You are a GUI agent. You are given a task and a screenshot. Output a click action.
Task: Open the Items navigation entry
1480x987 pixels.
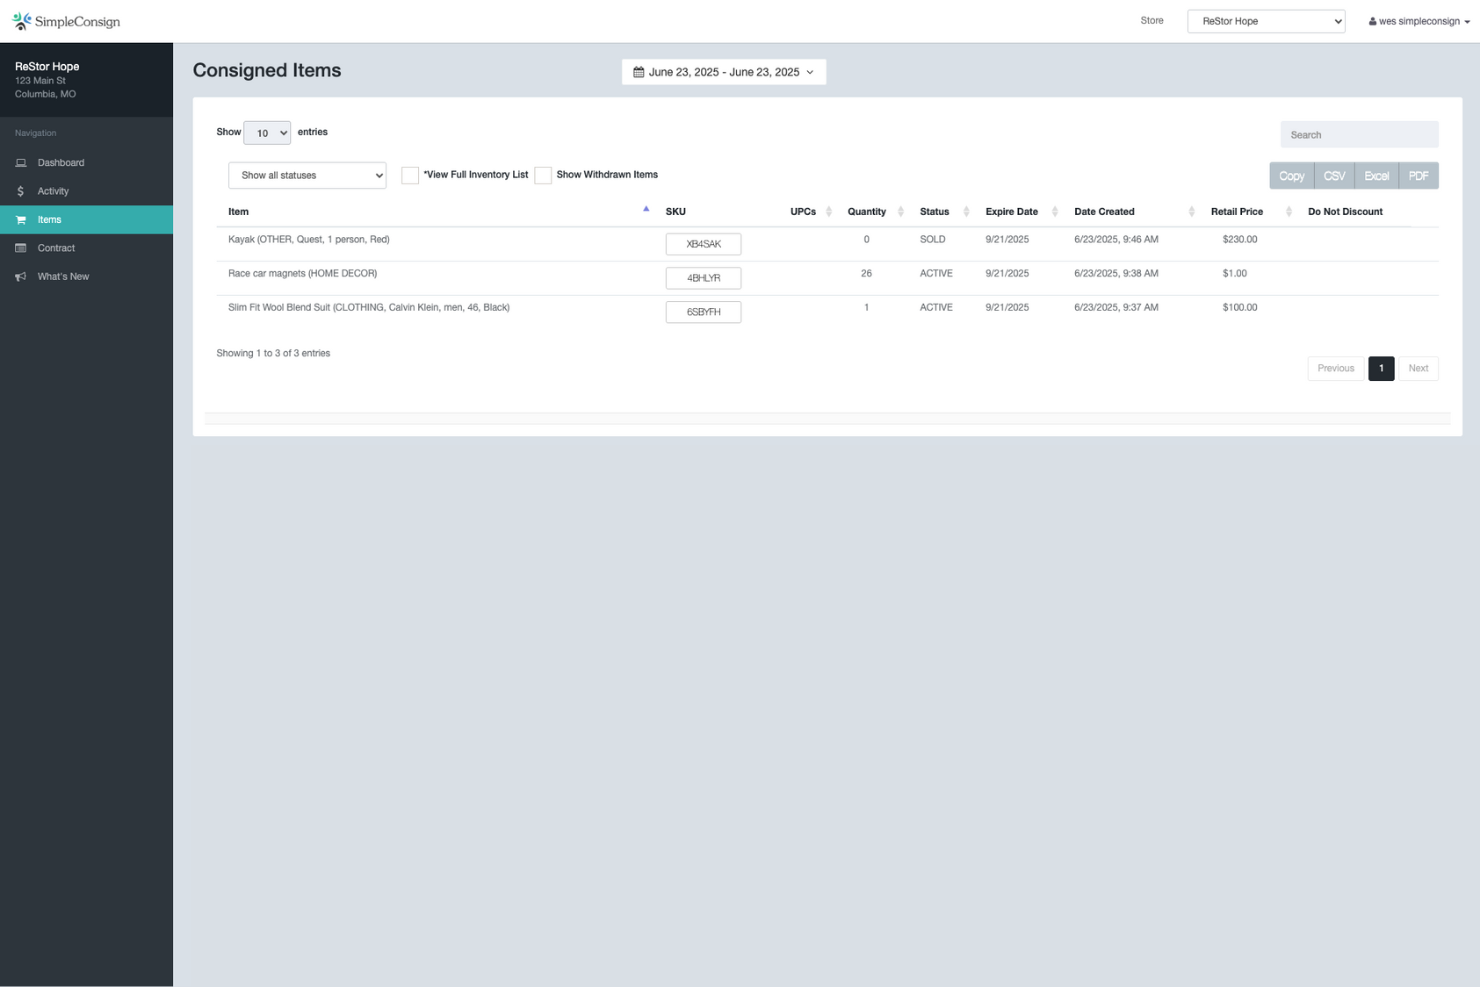coord(49,219)
